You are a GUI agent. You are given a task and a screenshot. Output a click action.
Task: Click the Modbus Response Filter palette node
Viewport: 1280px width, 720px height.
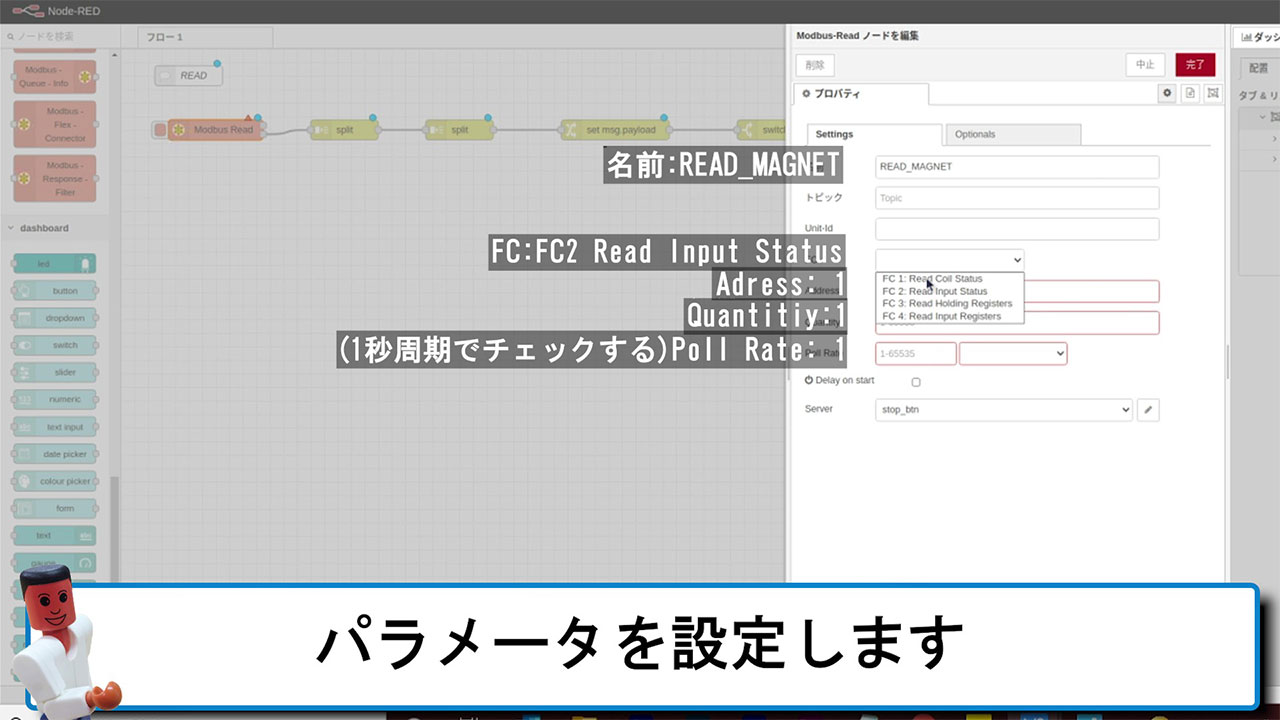[55, 179]
